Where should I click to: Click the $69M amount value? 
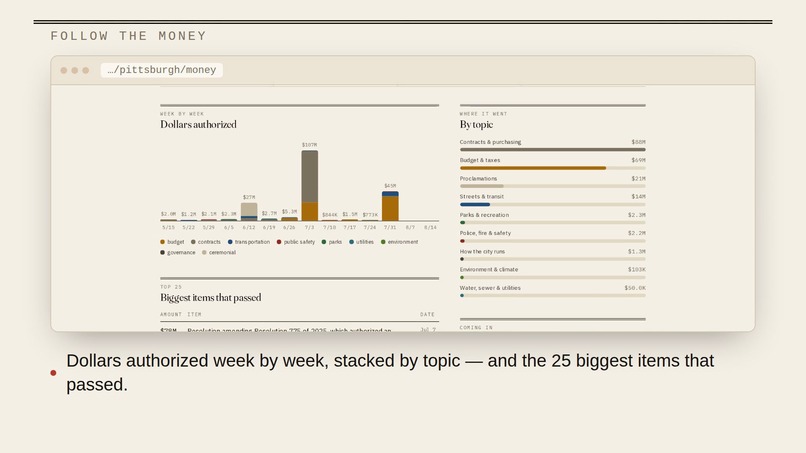coord(638,160)
